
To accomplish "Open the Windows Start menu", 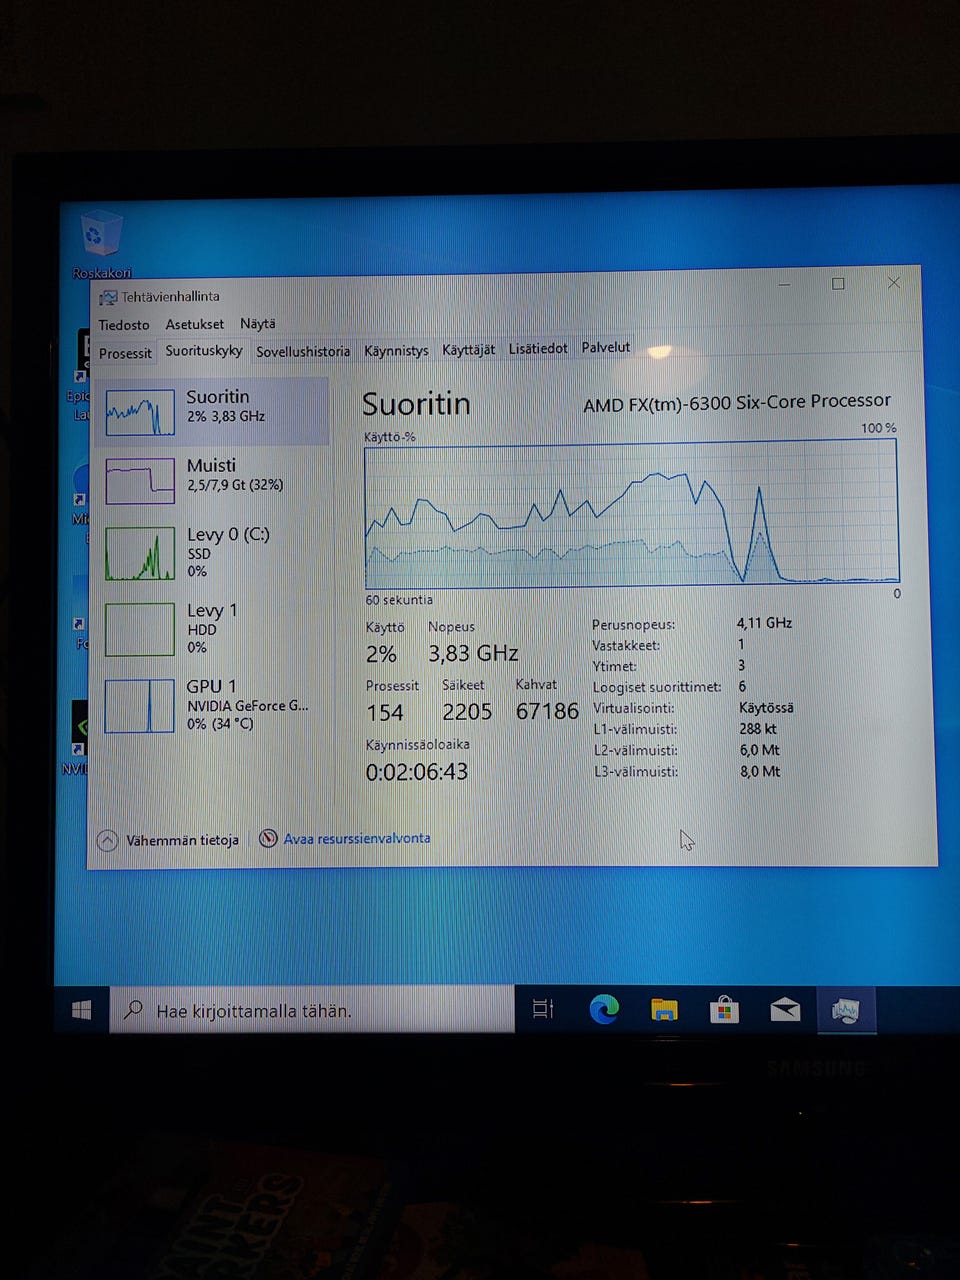I will (x=82, y=1011).
